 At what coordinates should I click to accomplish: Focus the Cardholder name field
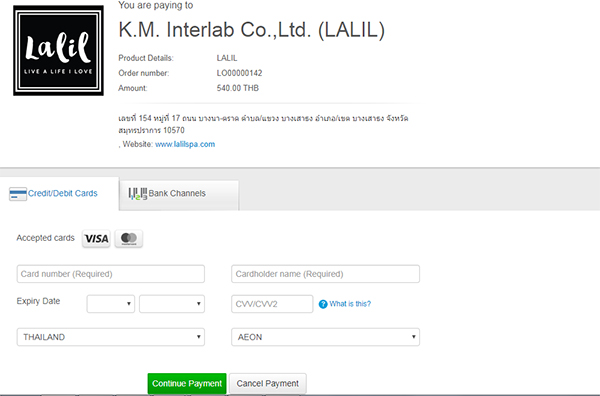click(325, 274)
